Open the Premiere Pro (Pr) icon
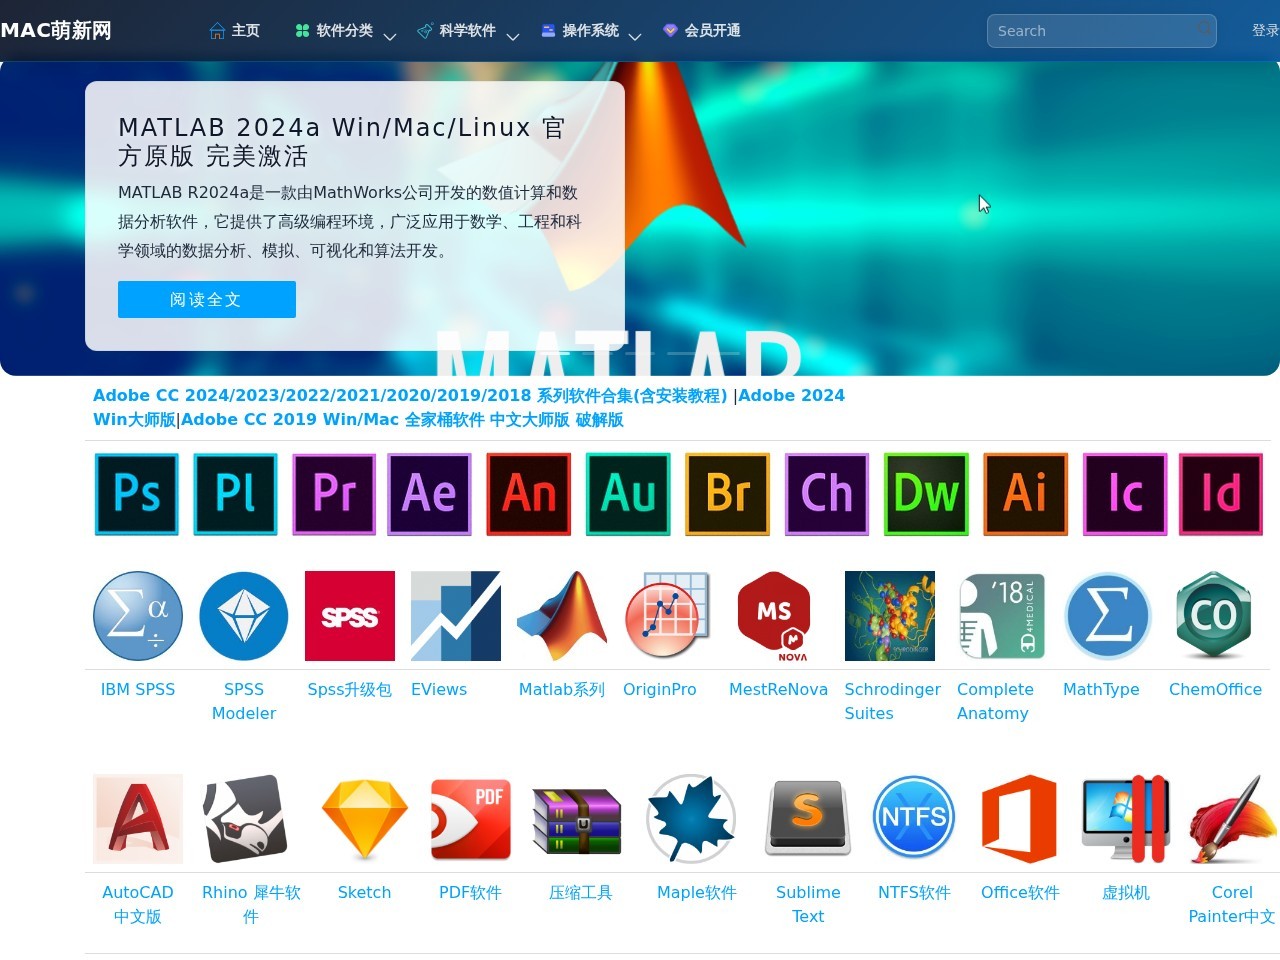This screenshot has width=1280, height=960. tap(334, 494)
